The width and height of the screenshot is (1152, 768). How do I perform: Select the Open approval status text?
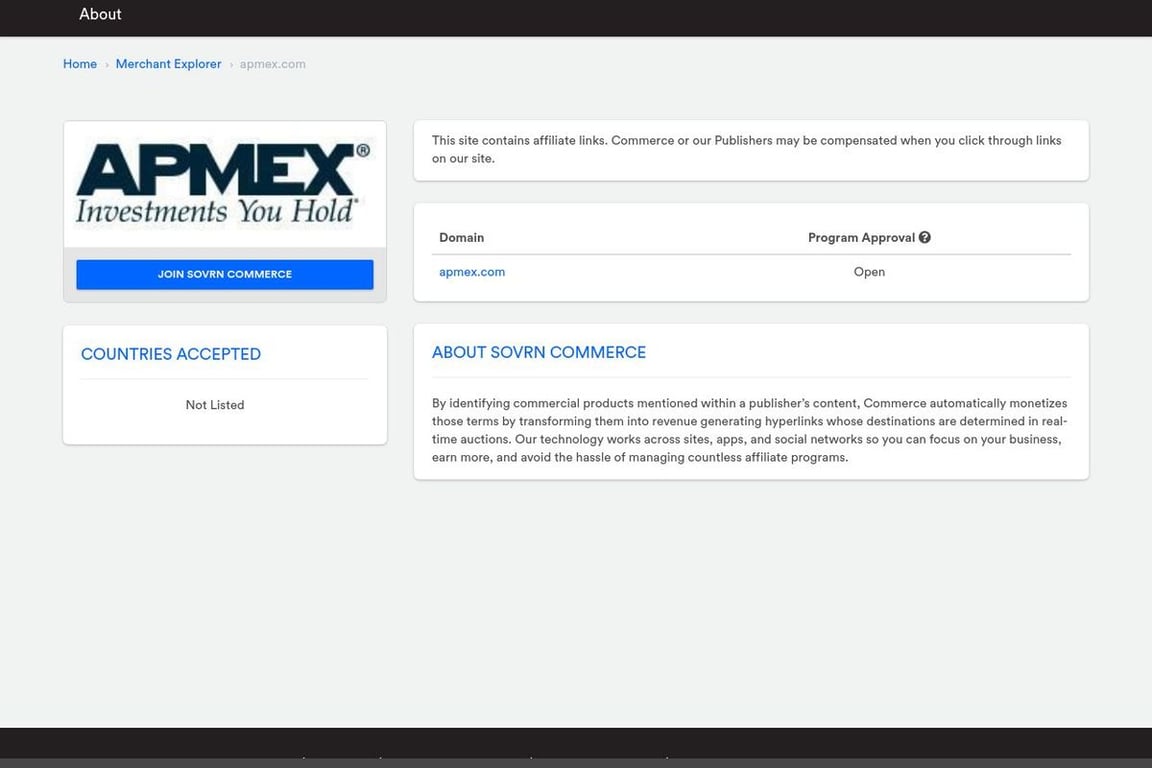tap(869, 272)
